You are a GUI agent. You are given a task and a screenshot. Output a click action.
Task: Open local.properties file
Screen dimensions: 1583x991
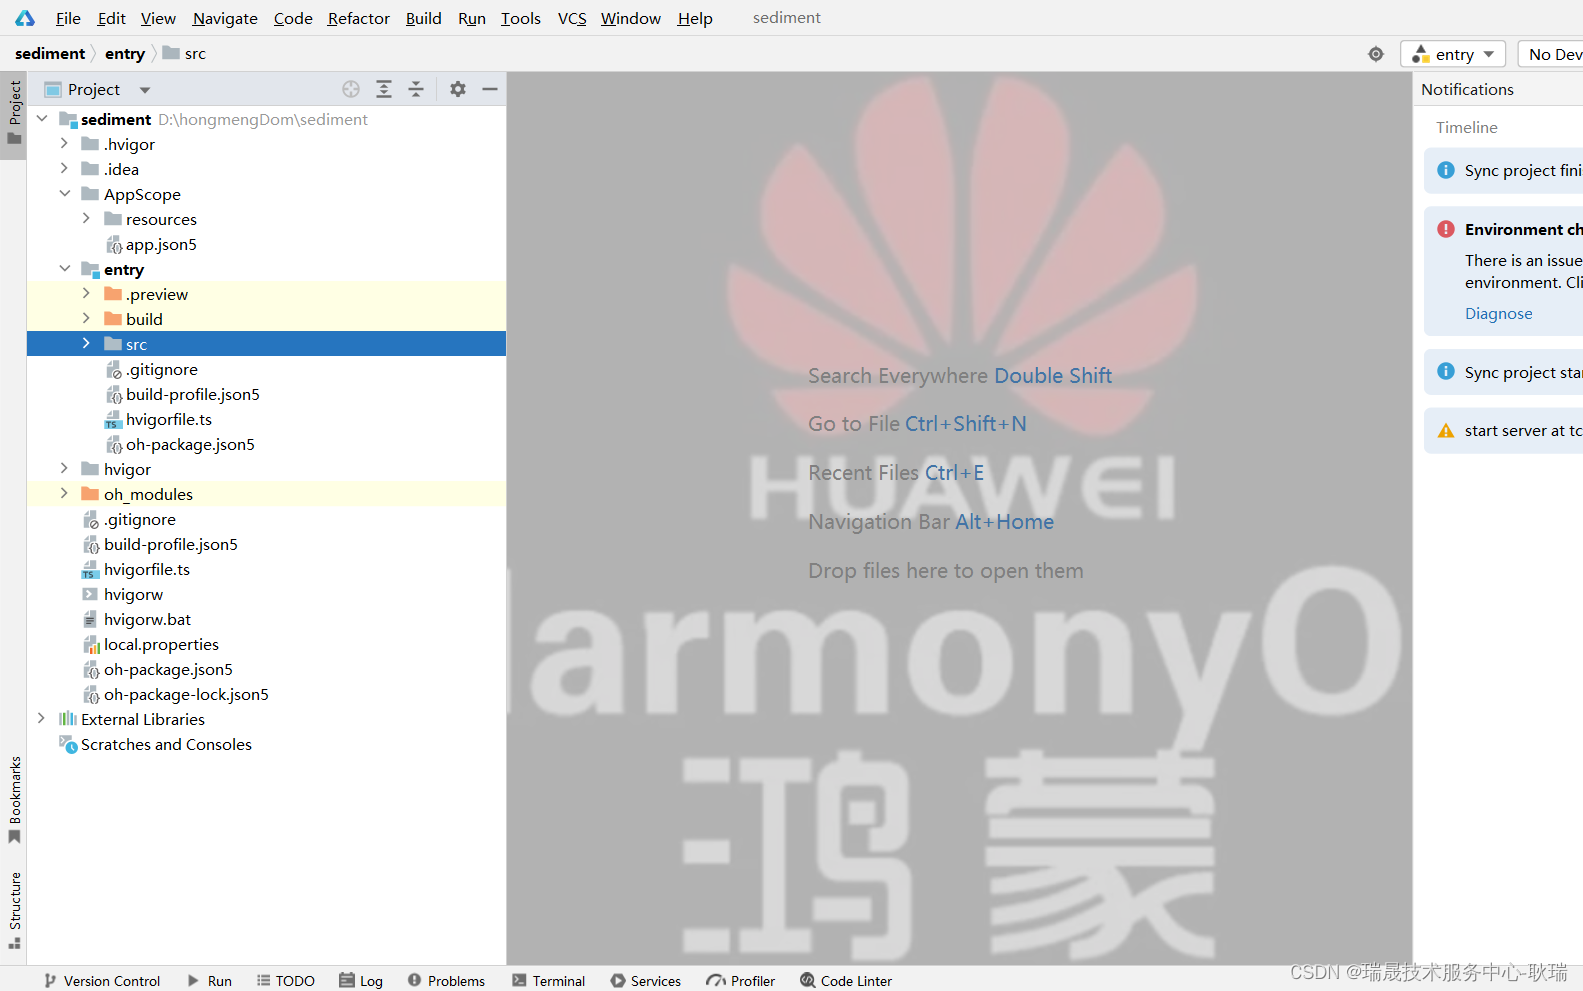[x=150, y=644]
